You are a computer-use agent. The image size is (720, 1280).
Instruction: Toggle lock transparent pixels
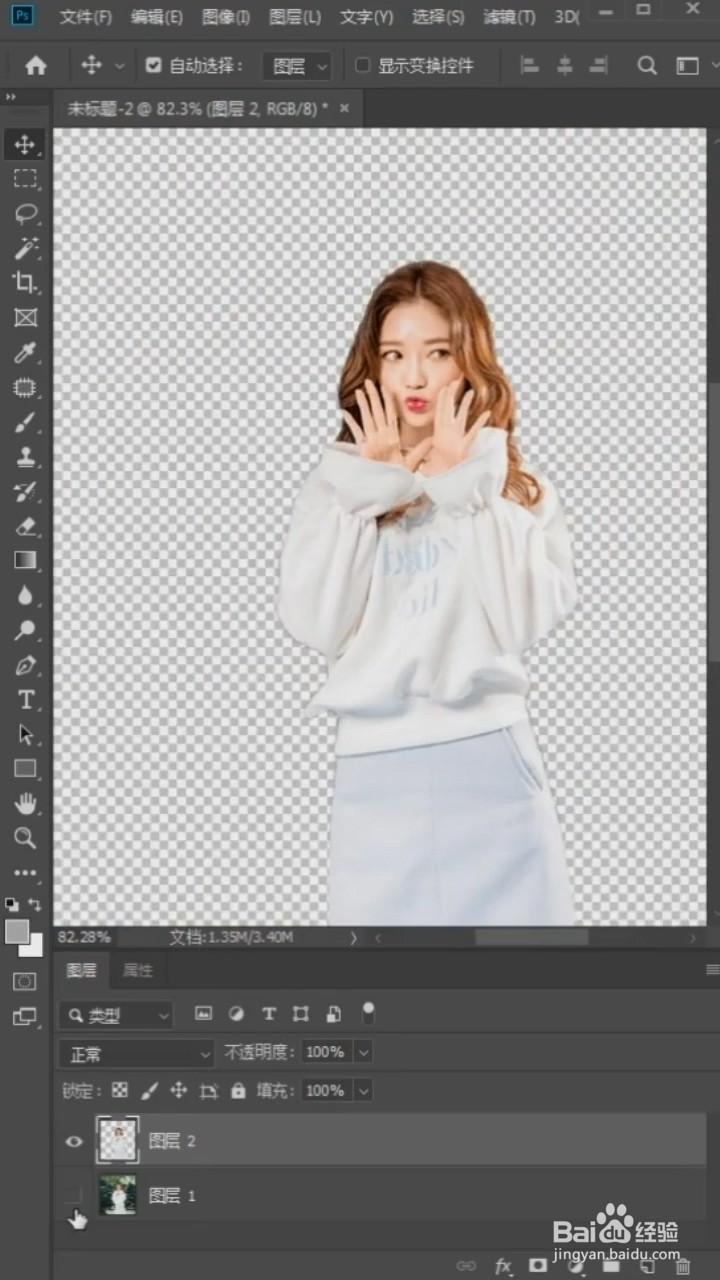tap(120, 1090)
